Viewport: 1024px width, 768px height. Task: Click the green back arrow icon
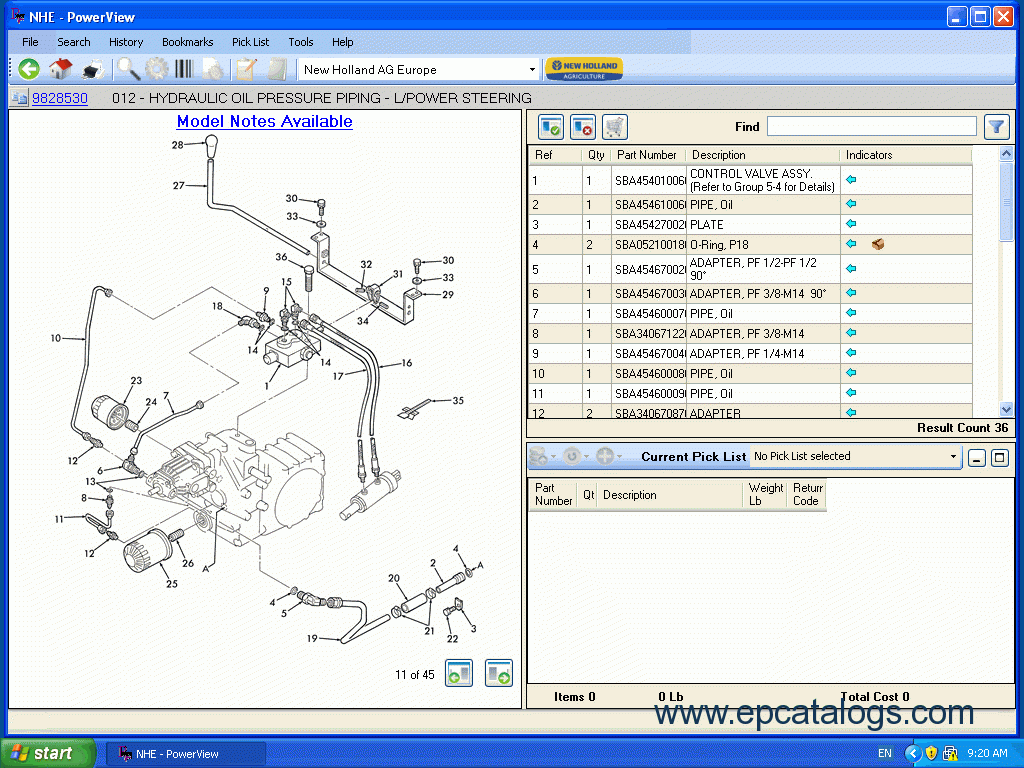[x=29, y=69]
